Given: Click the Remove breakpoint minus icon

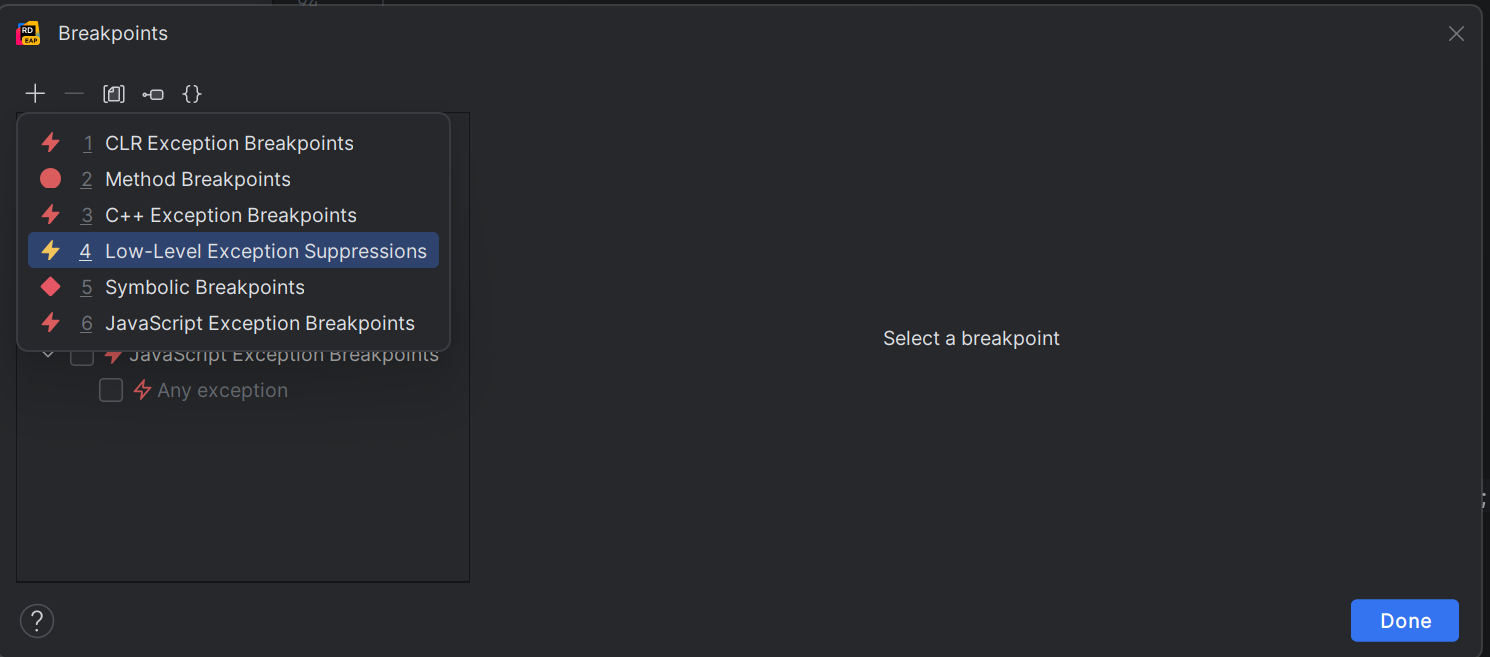Looking at the screenshot, I should 74,94.
